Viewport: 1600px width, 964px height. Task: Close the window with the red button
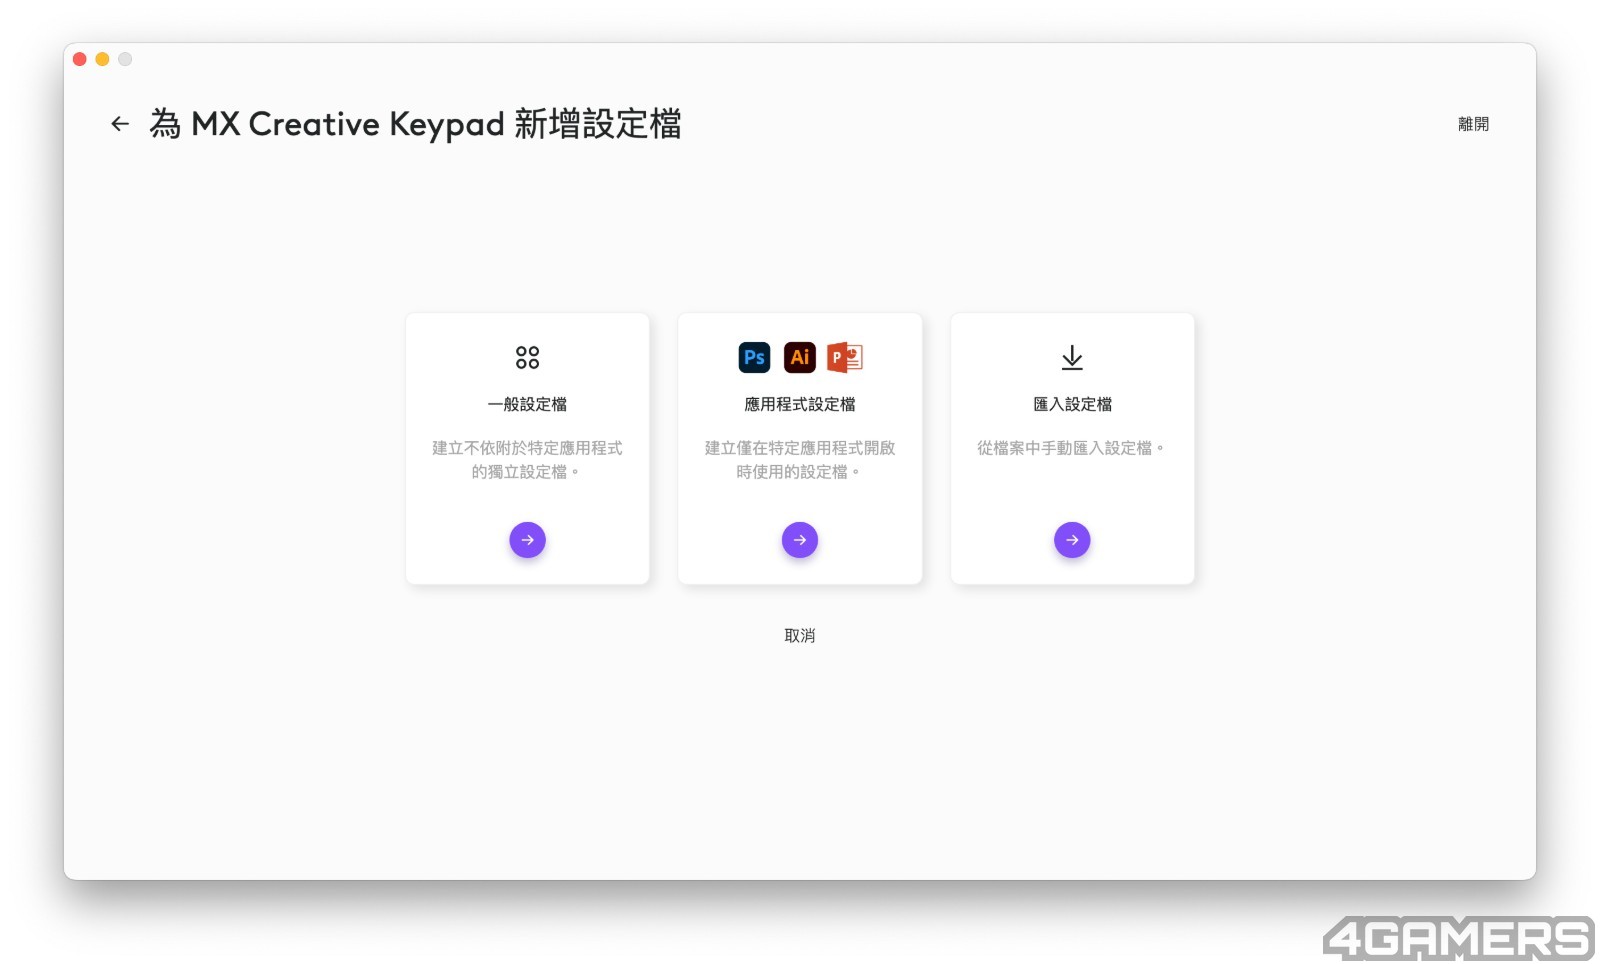tap(80, 59)
